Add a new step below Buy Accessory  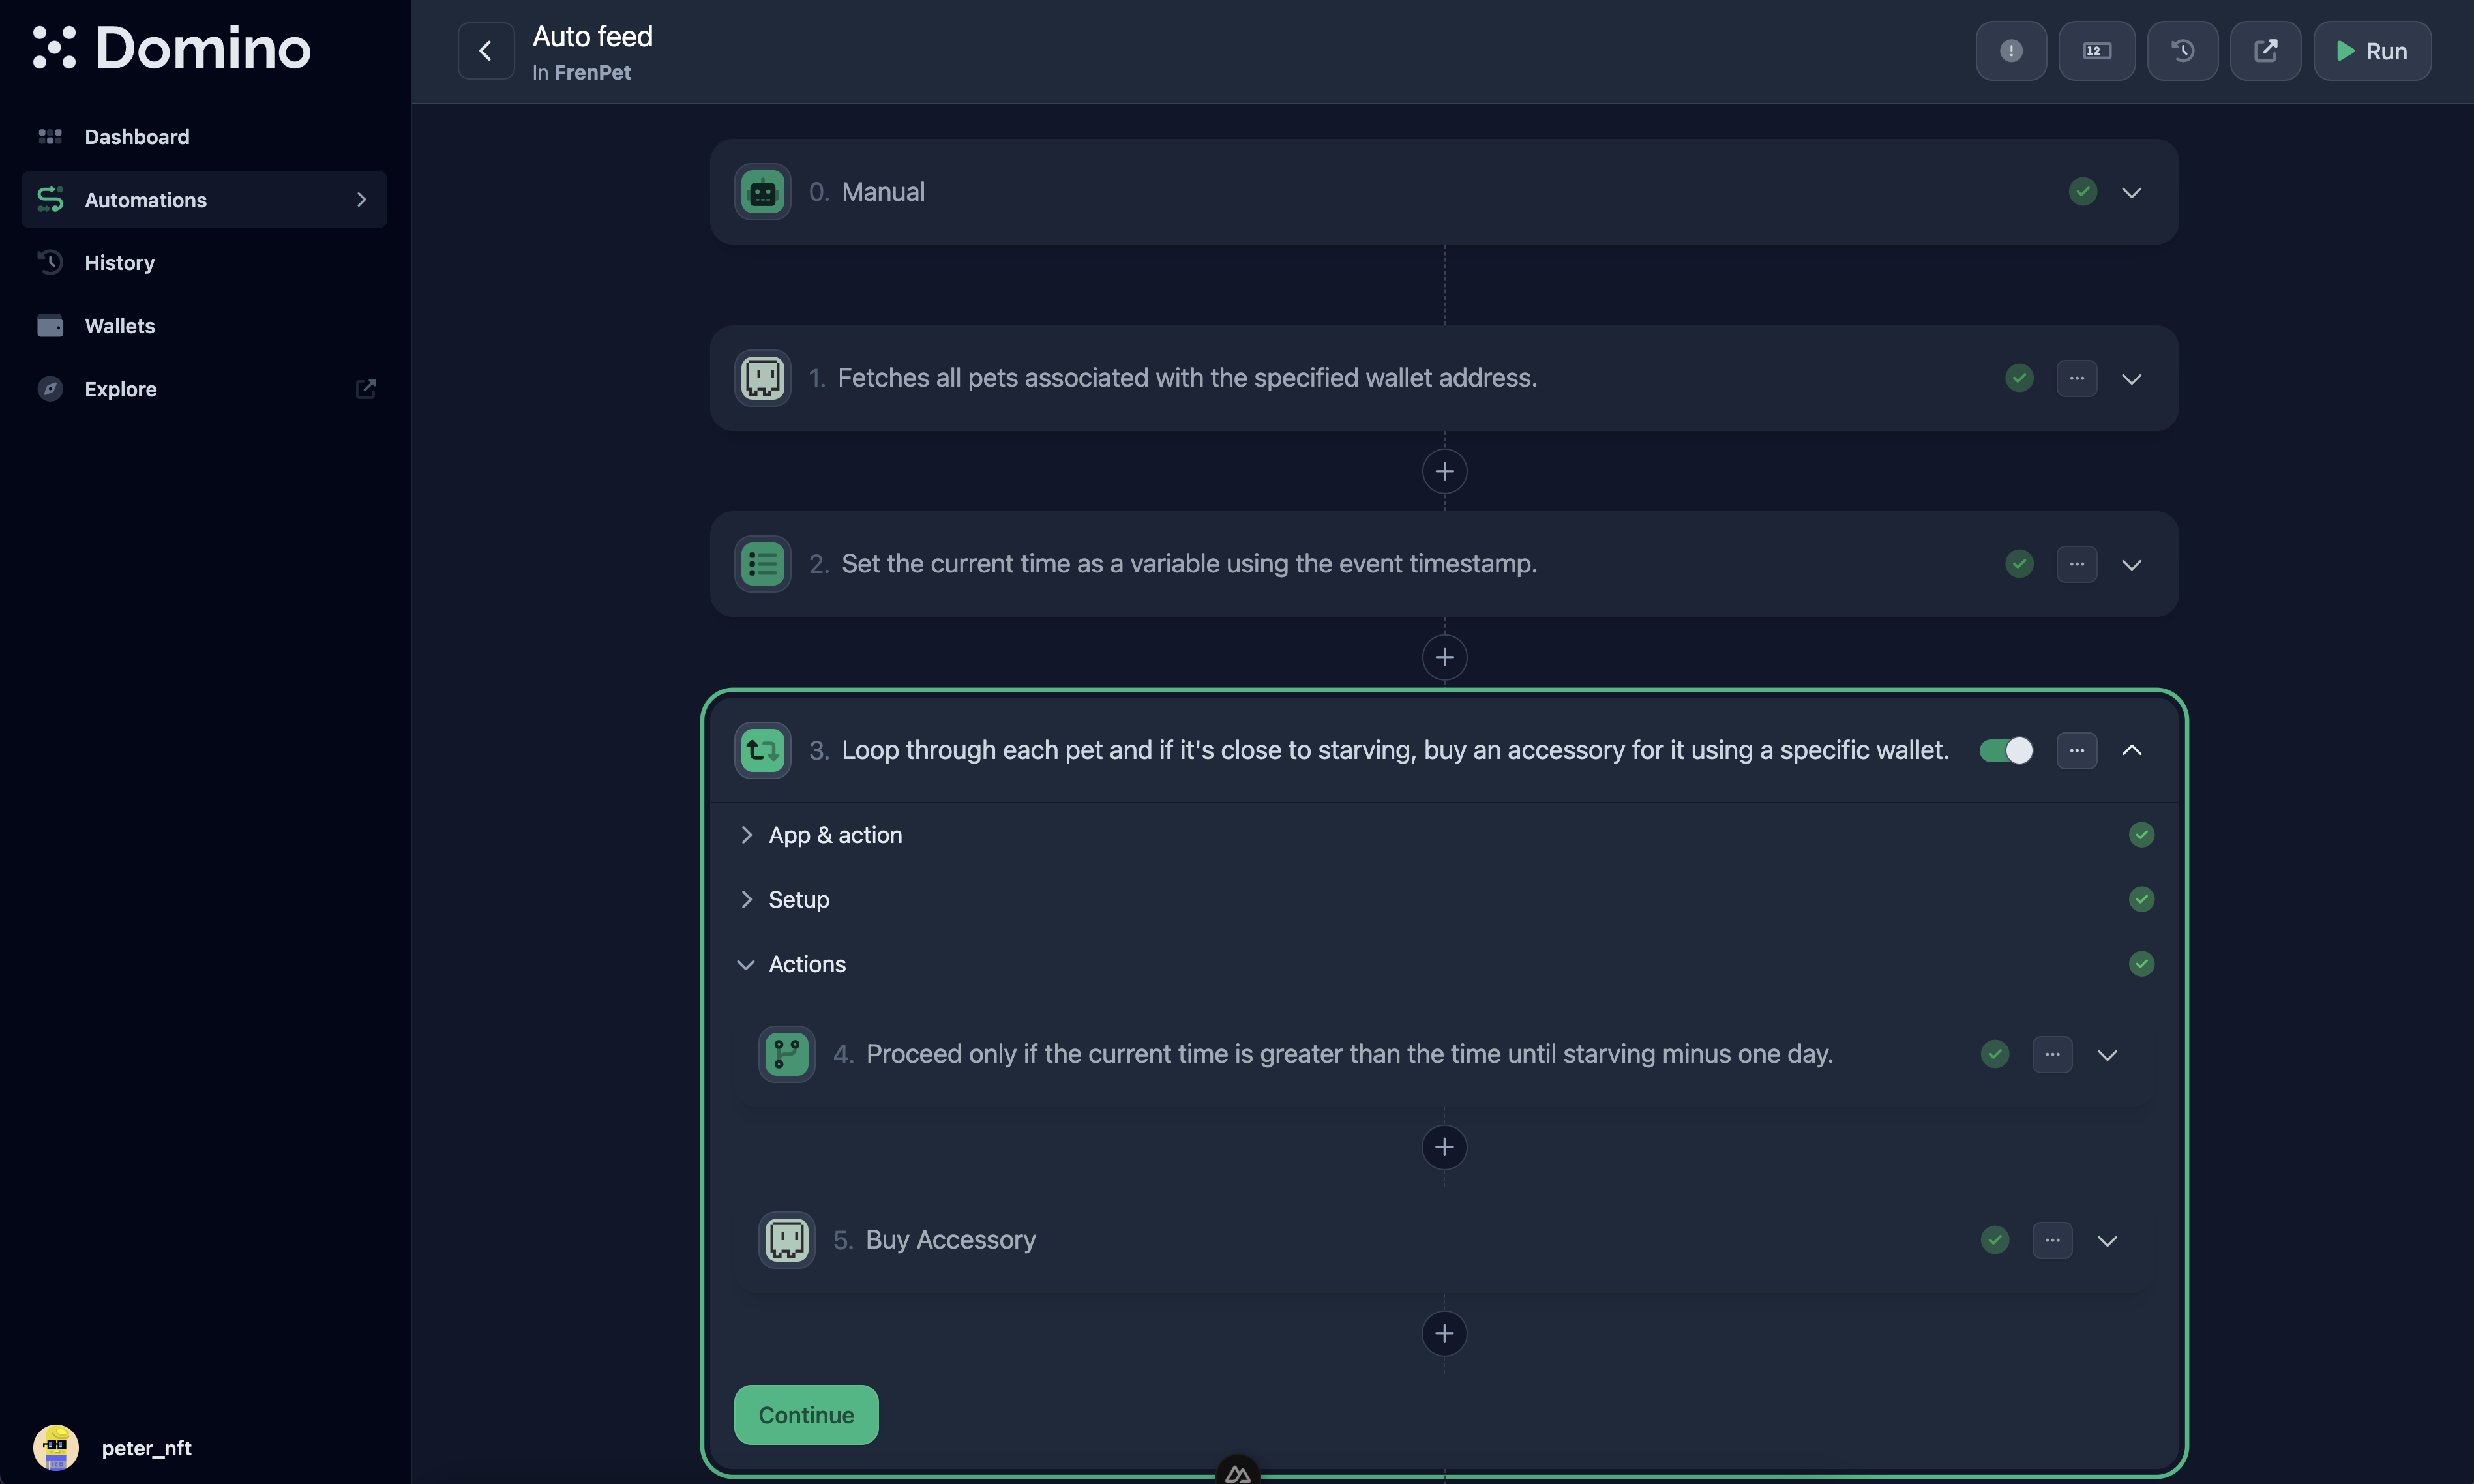(x=1443, y=1332)
